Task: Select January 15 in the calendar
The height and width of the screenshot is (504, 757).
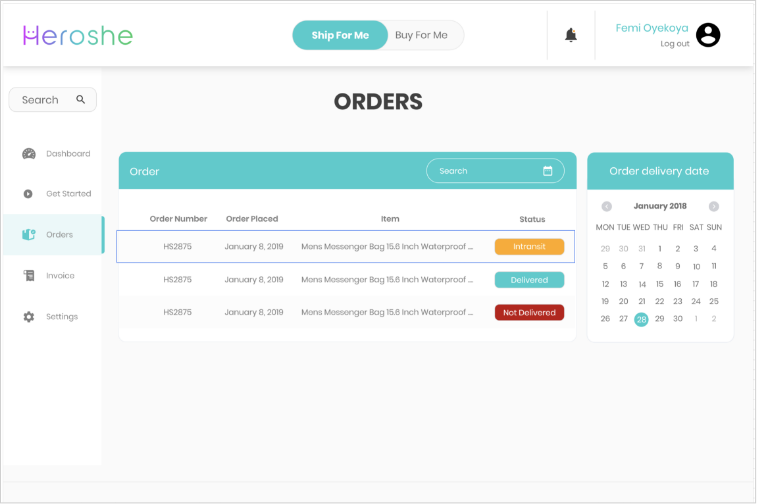Action: 659,284
